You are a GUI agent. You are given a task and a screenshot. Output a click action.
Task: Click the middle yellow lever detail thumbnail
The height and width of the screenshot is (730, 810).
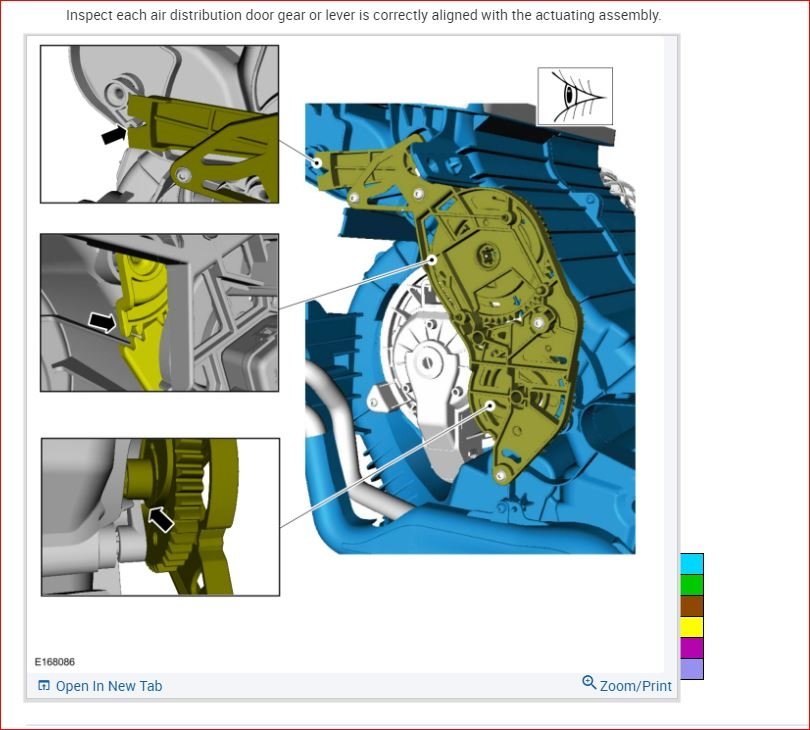[x=160, y=313]
